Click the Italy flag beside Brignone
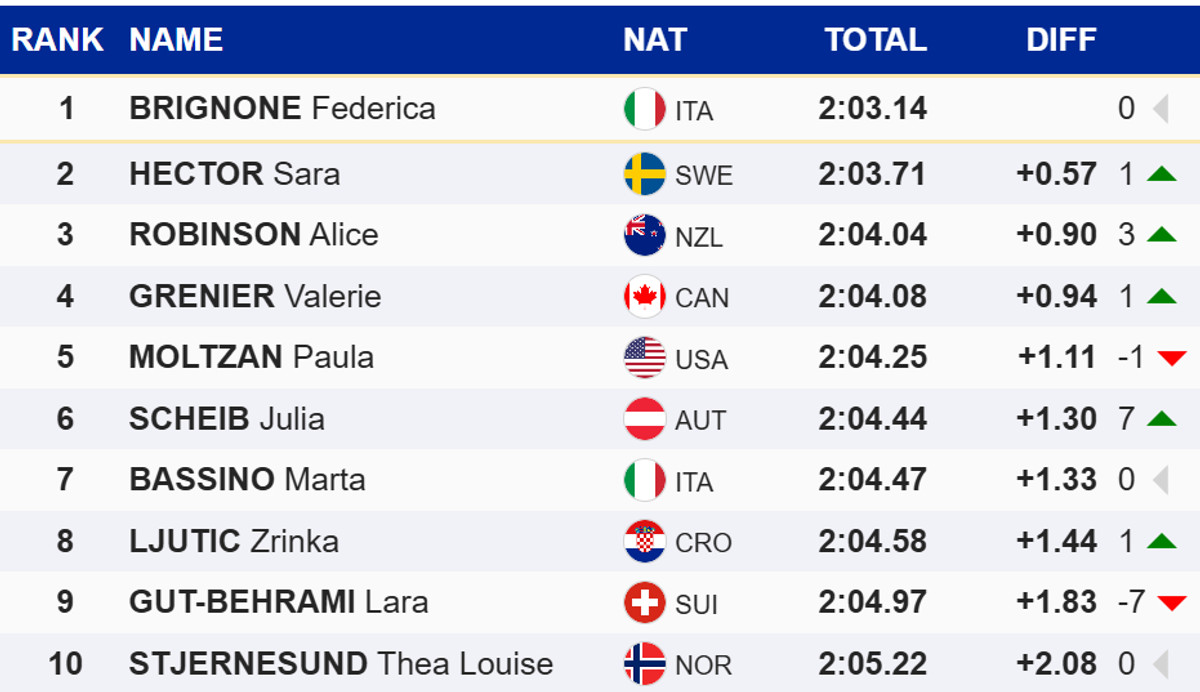The width and height of the screenshot is (1200, 692). [x=644, y=109]
